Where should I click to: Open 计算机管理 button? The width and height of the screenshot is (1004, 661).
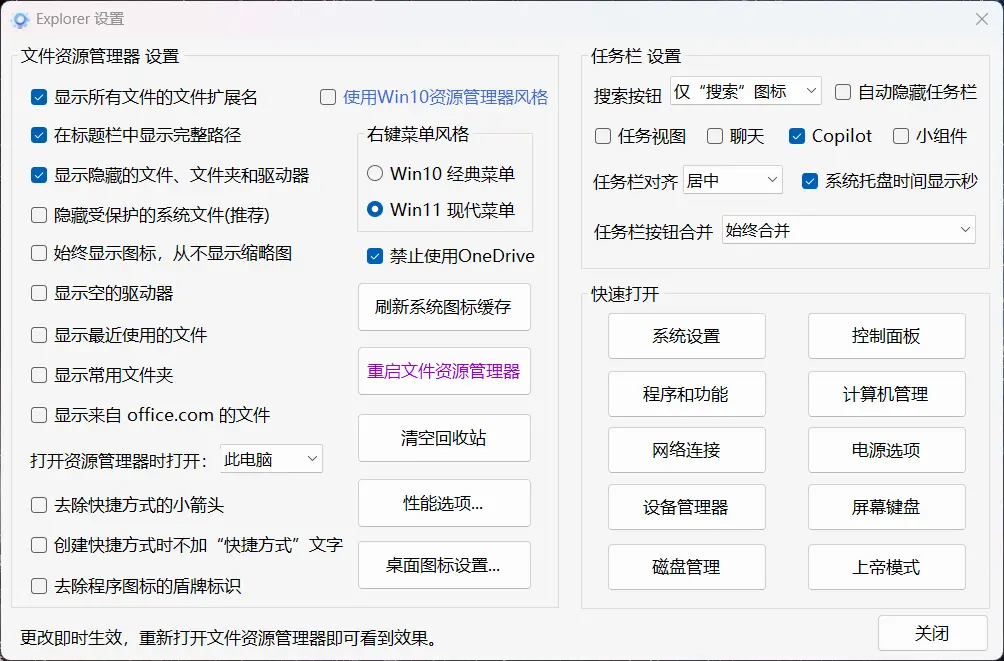point(886,394)
